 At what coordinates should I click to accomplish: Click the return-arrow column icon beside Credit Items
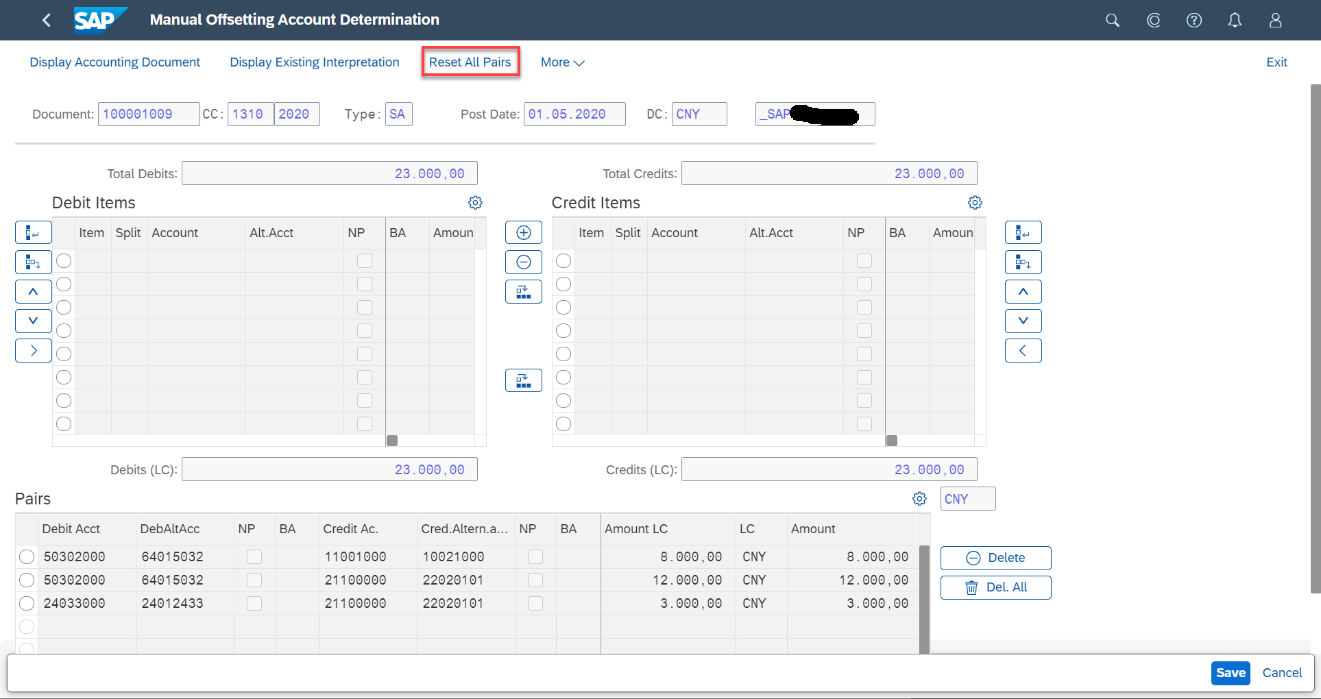pyautogui.click(x=1023, y=232)
